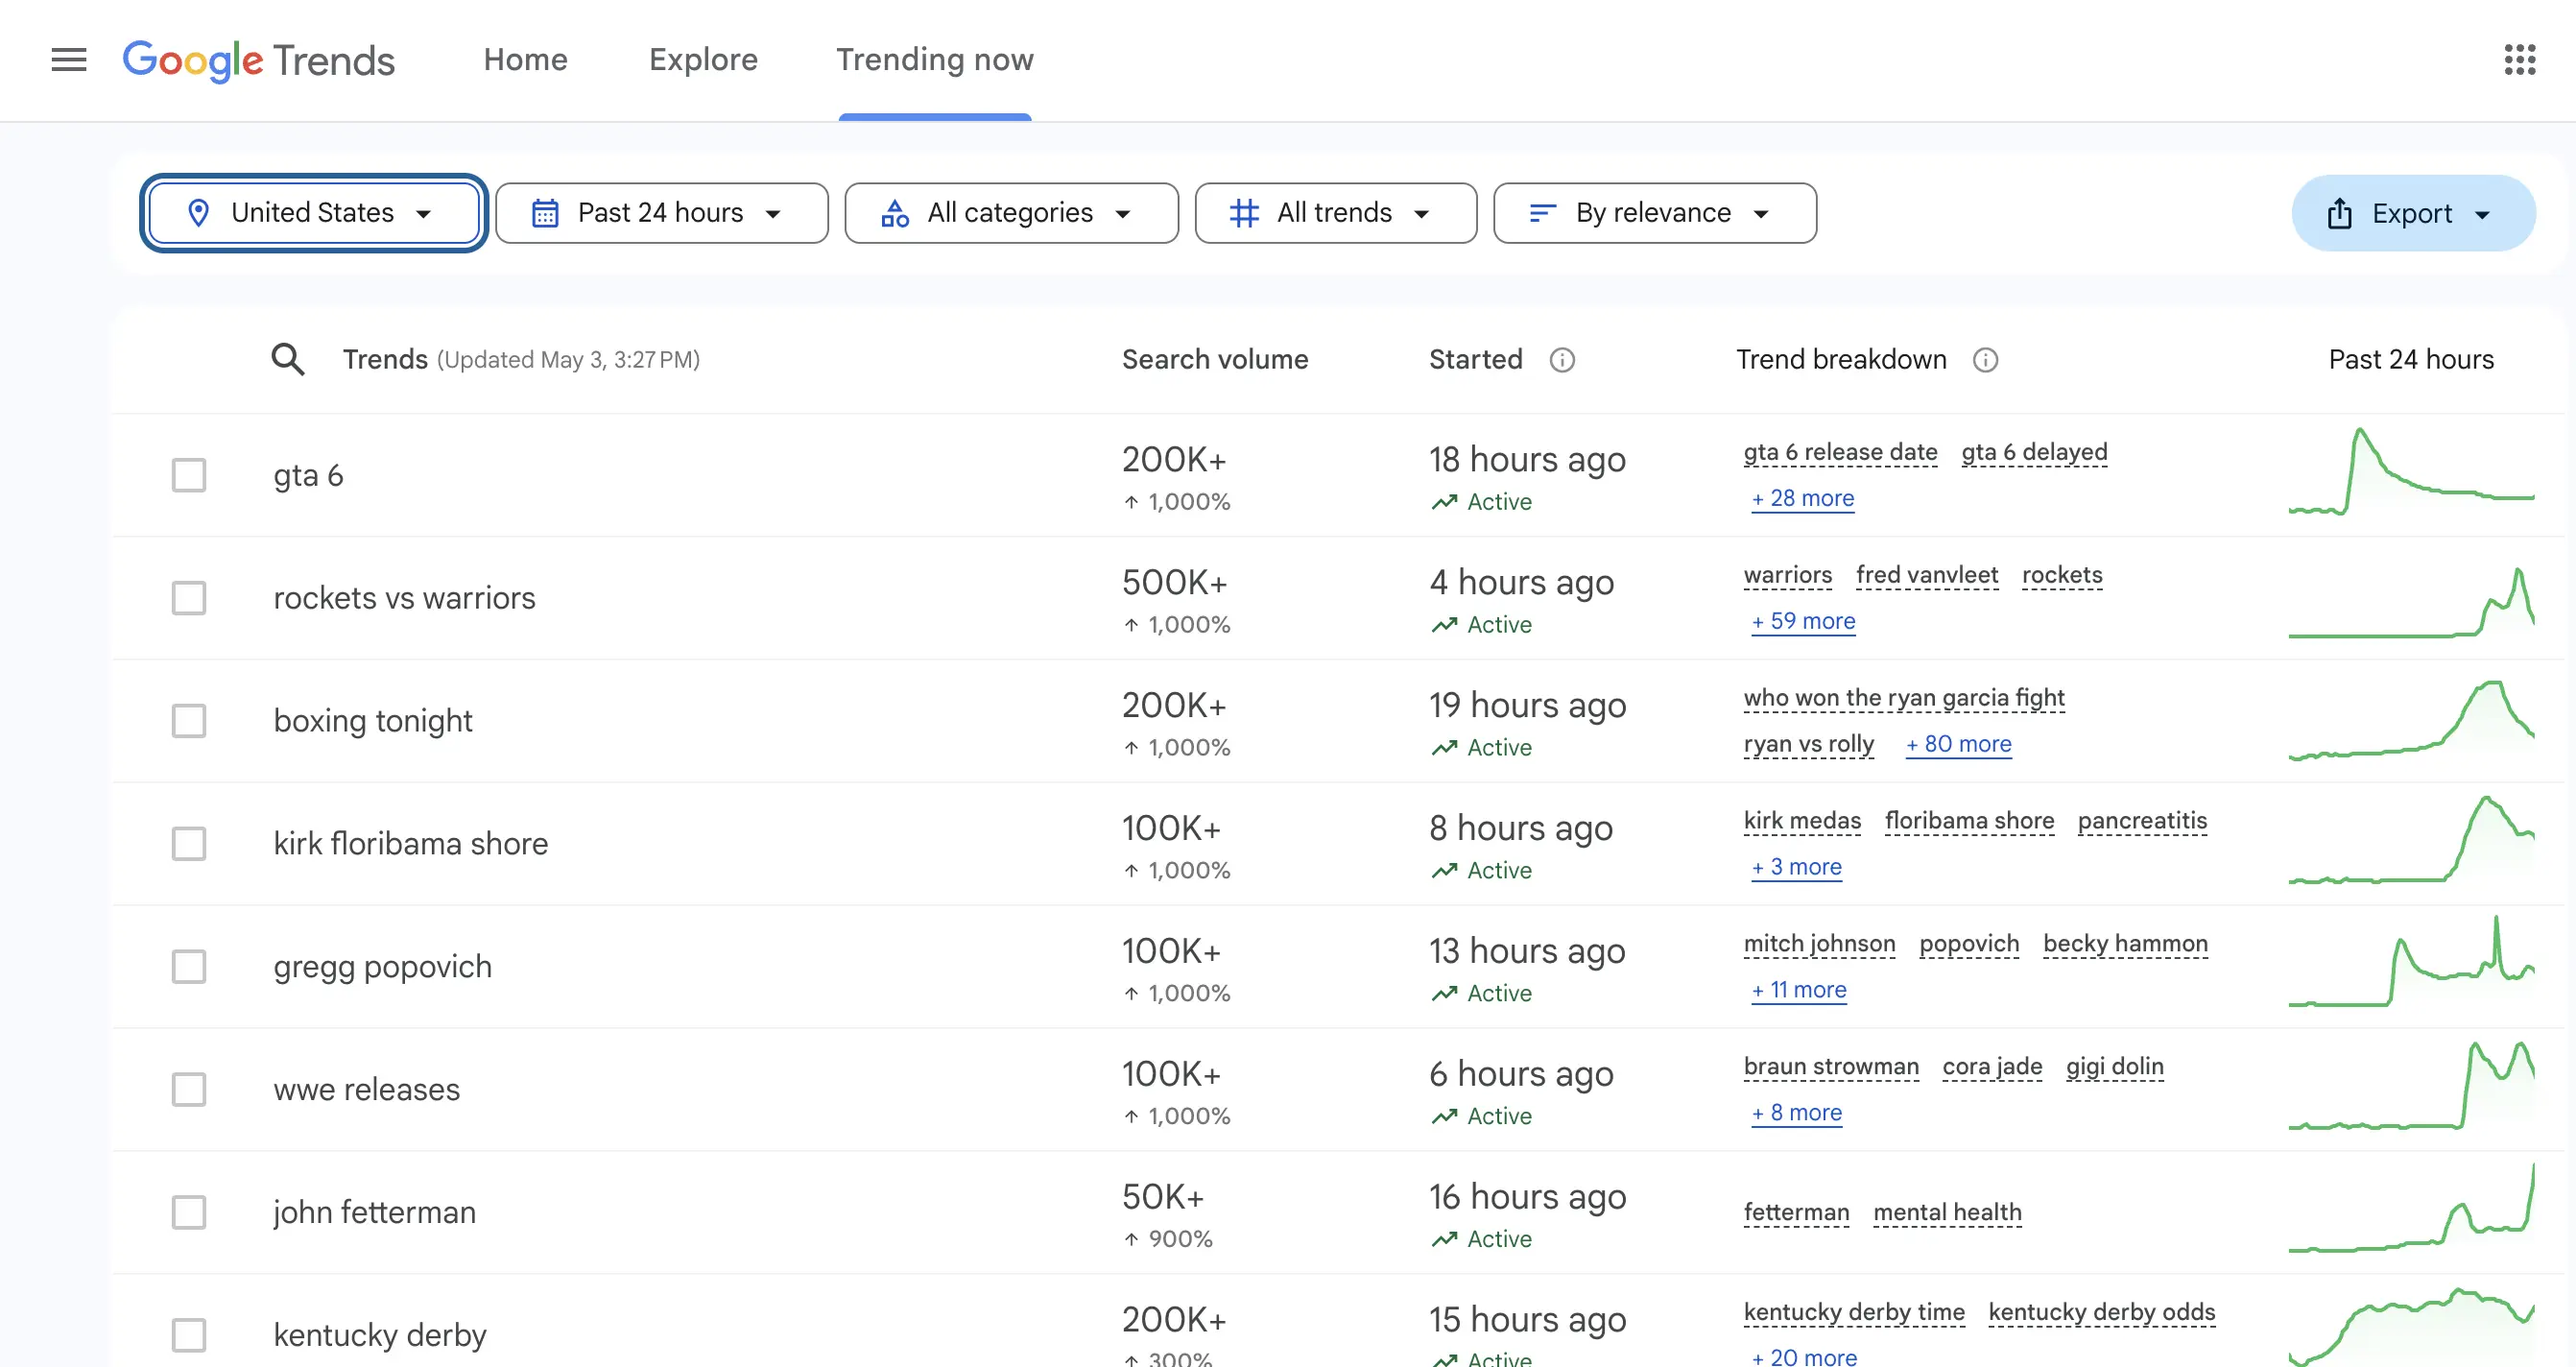Select the wwe releases checkbox

pyautogui.click(x=189, y=1089)
